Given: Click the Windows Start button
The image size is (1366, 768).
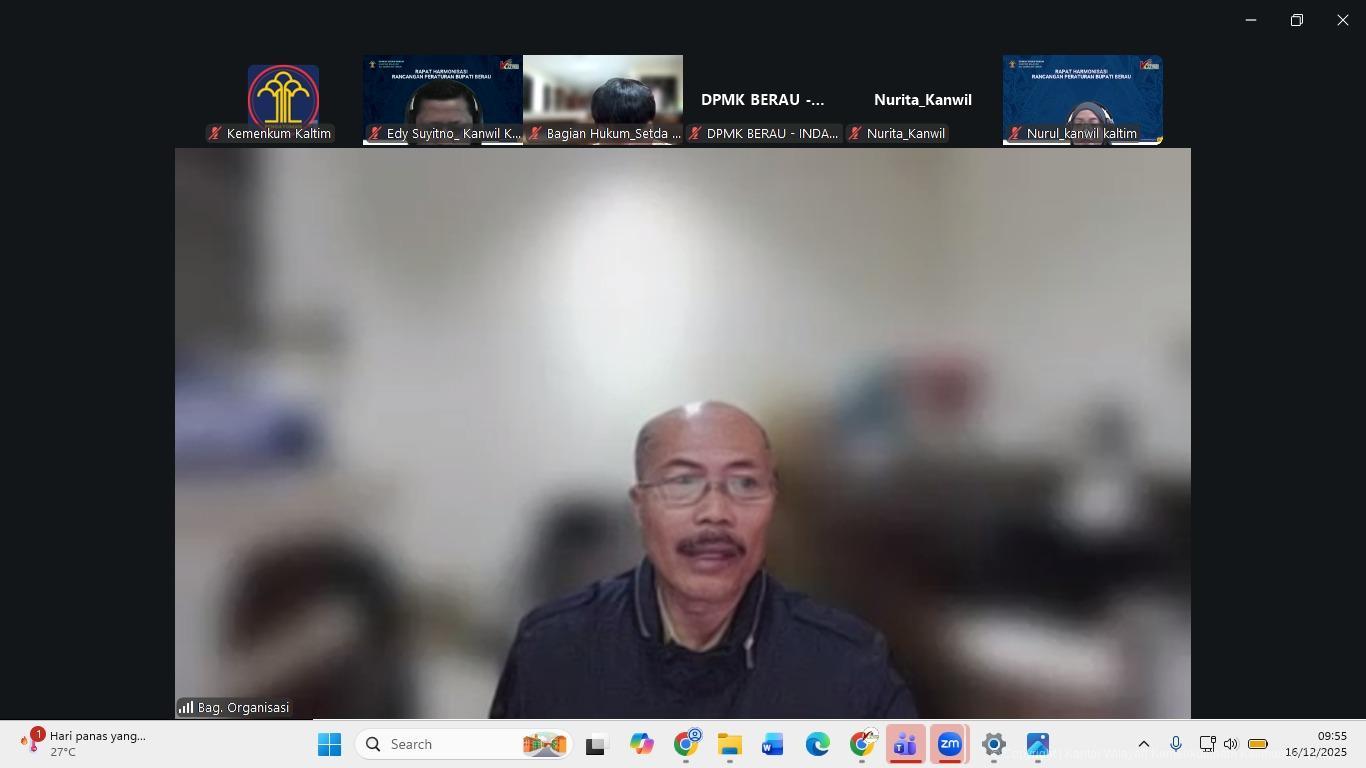Looking at the screenshot, I should click(x=329, y=745).
